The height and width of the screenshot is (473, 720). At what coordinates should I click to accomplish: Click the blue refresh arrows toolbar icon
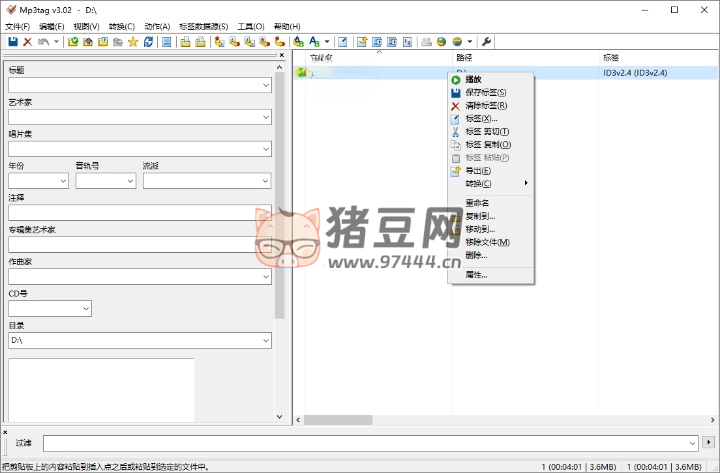(148, 42)
